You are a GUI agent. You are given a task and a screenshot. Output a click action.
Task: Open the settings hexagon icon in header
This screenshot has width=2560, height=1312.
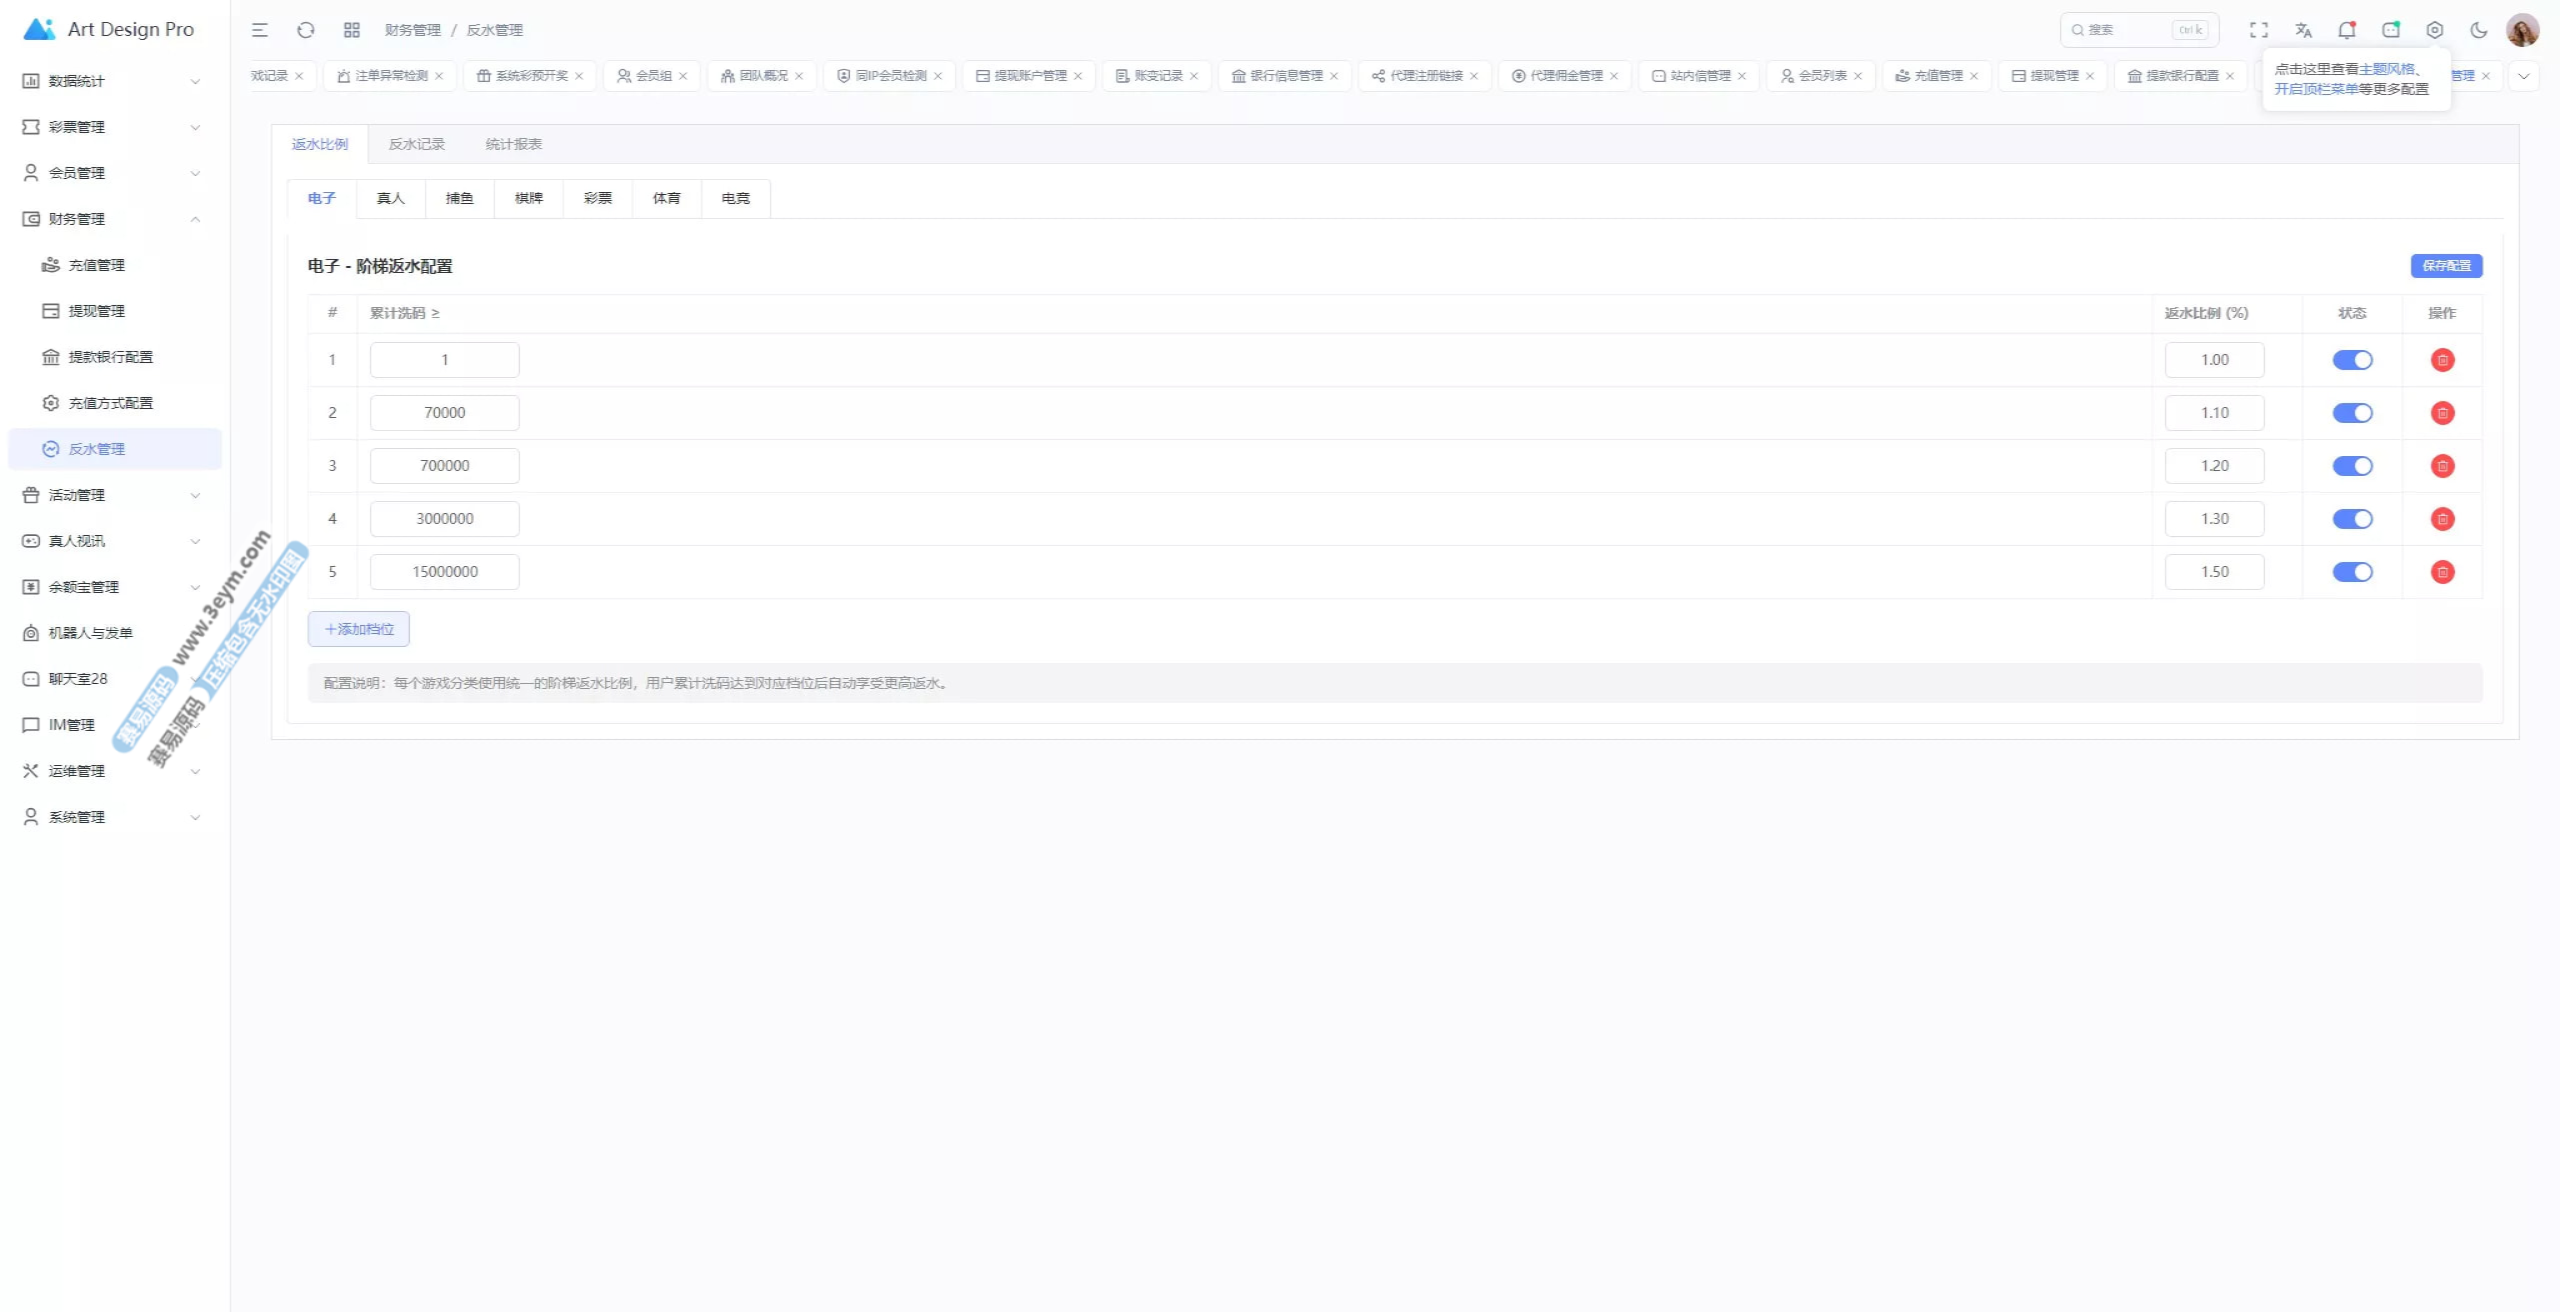pyautogui.click(x=2434, y=30)
